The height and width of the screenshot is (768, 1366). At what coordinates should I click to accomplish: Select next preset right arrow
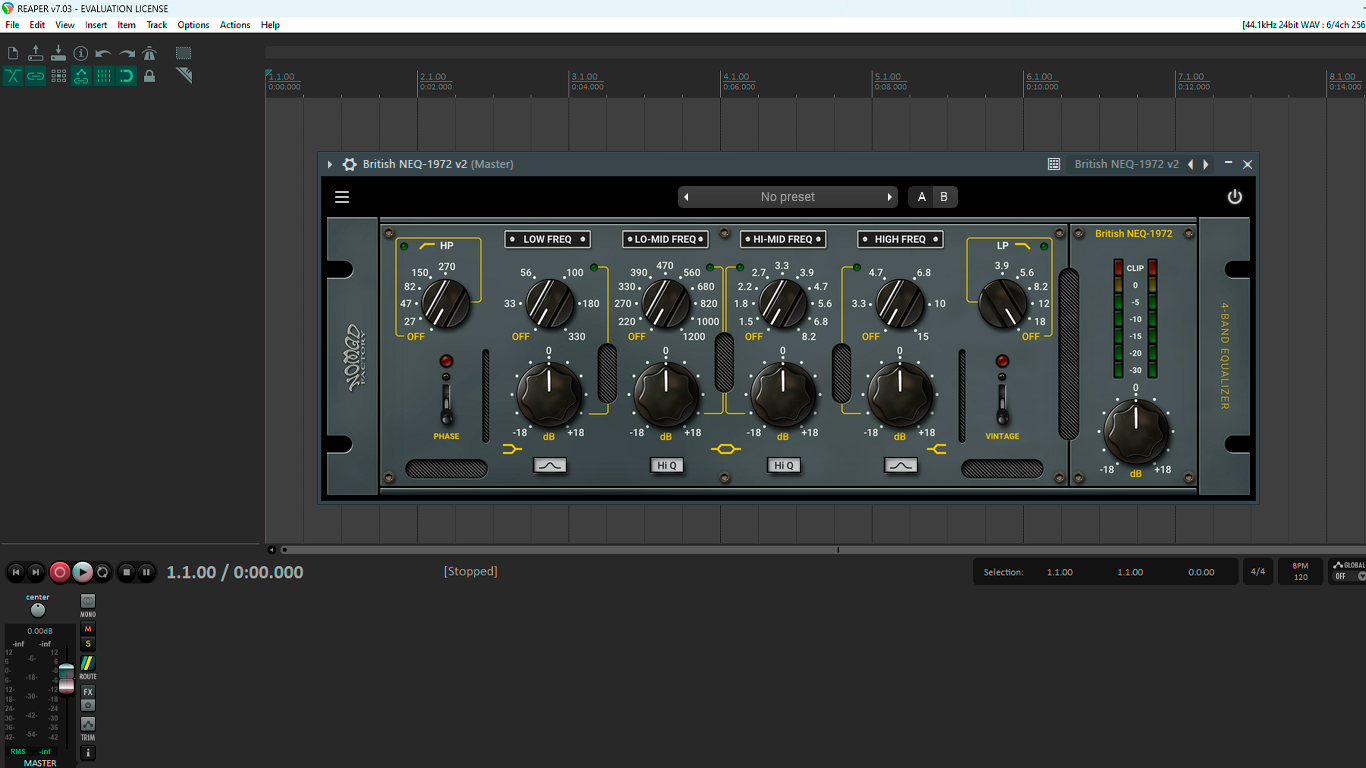[890, 197]
